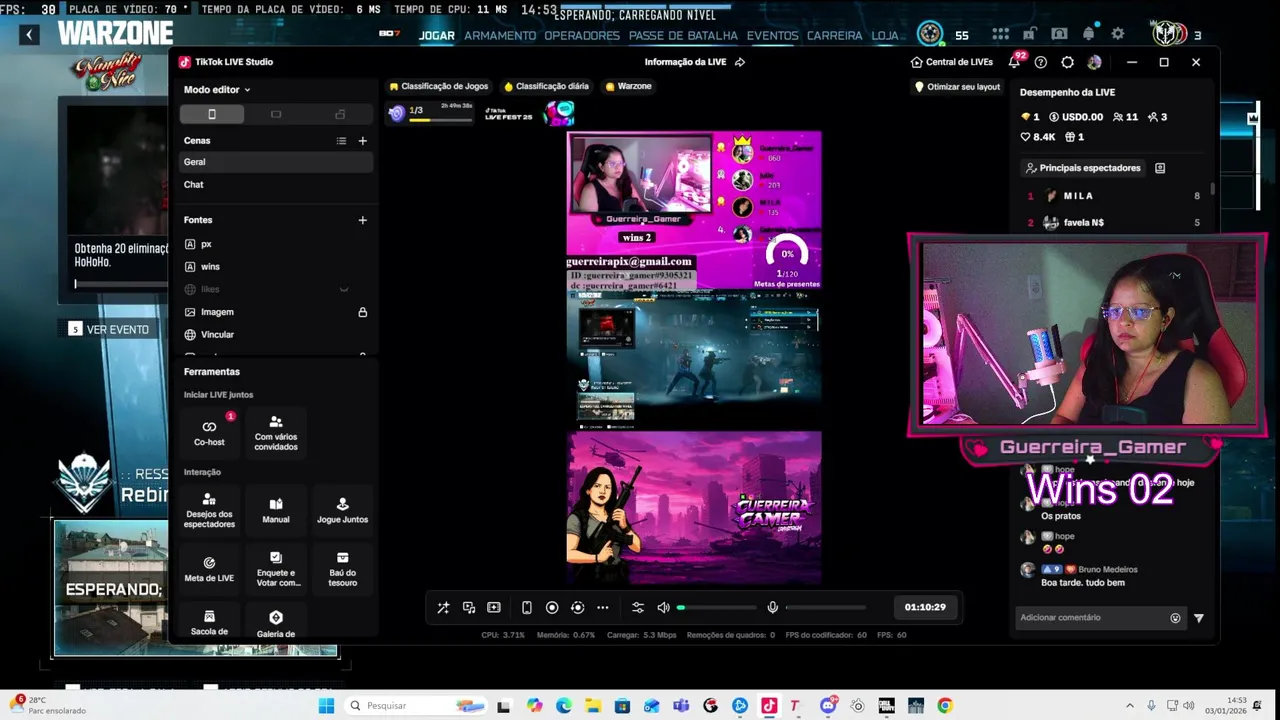Show the hidden likes source
This screenshot has height=720, width=1280.
344,289
